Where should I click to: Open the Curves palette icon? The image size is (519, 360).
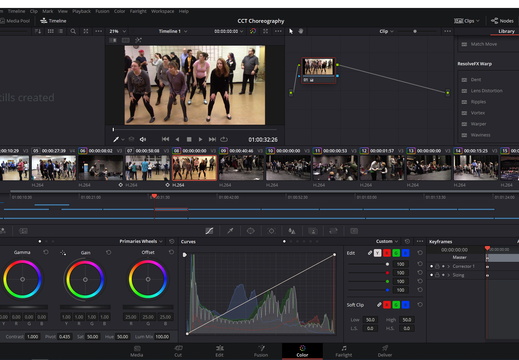point(209,231)
